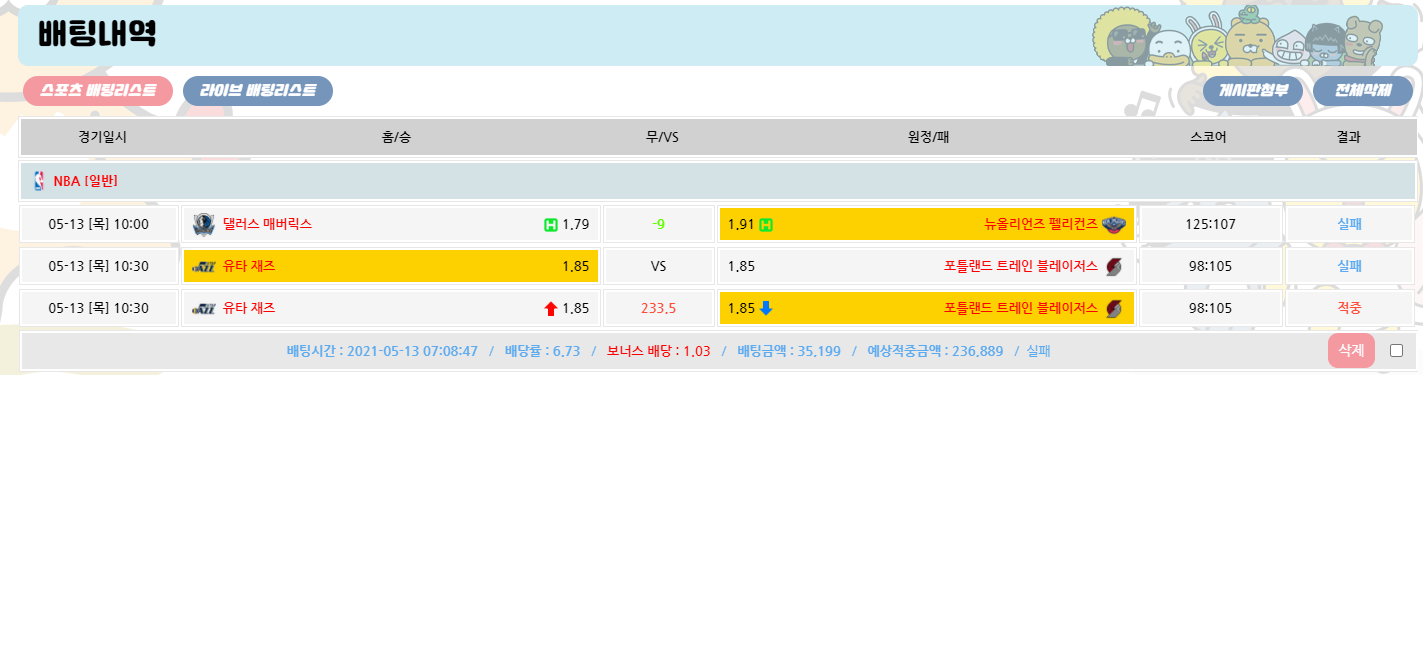This screenshot has height=648, width=1423.
Task: Click Utah Jazz logo in the VS row
Action: pos(204,266)
